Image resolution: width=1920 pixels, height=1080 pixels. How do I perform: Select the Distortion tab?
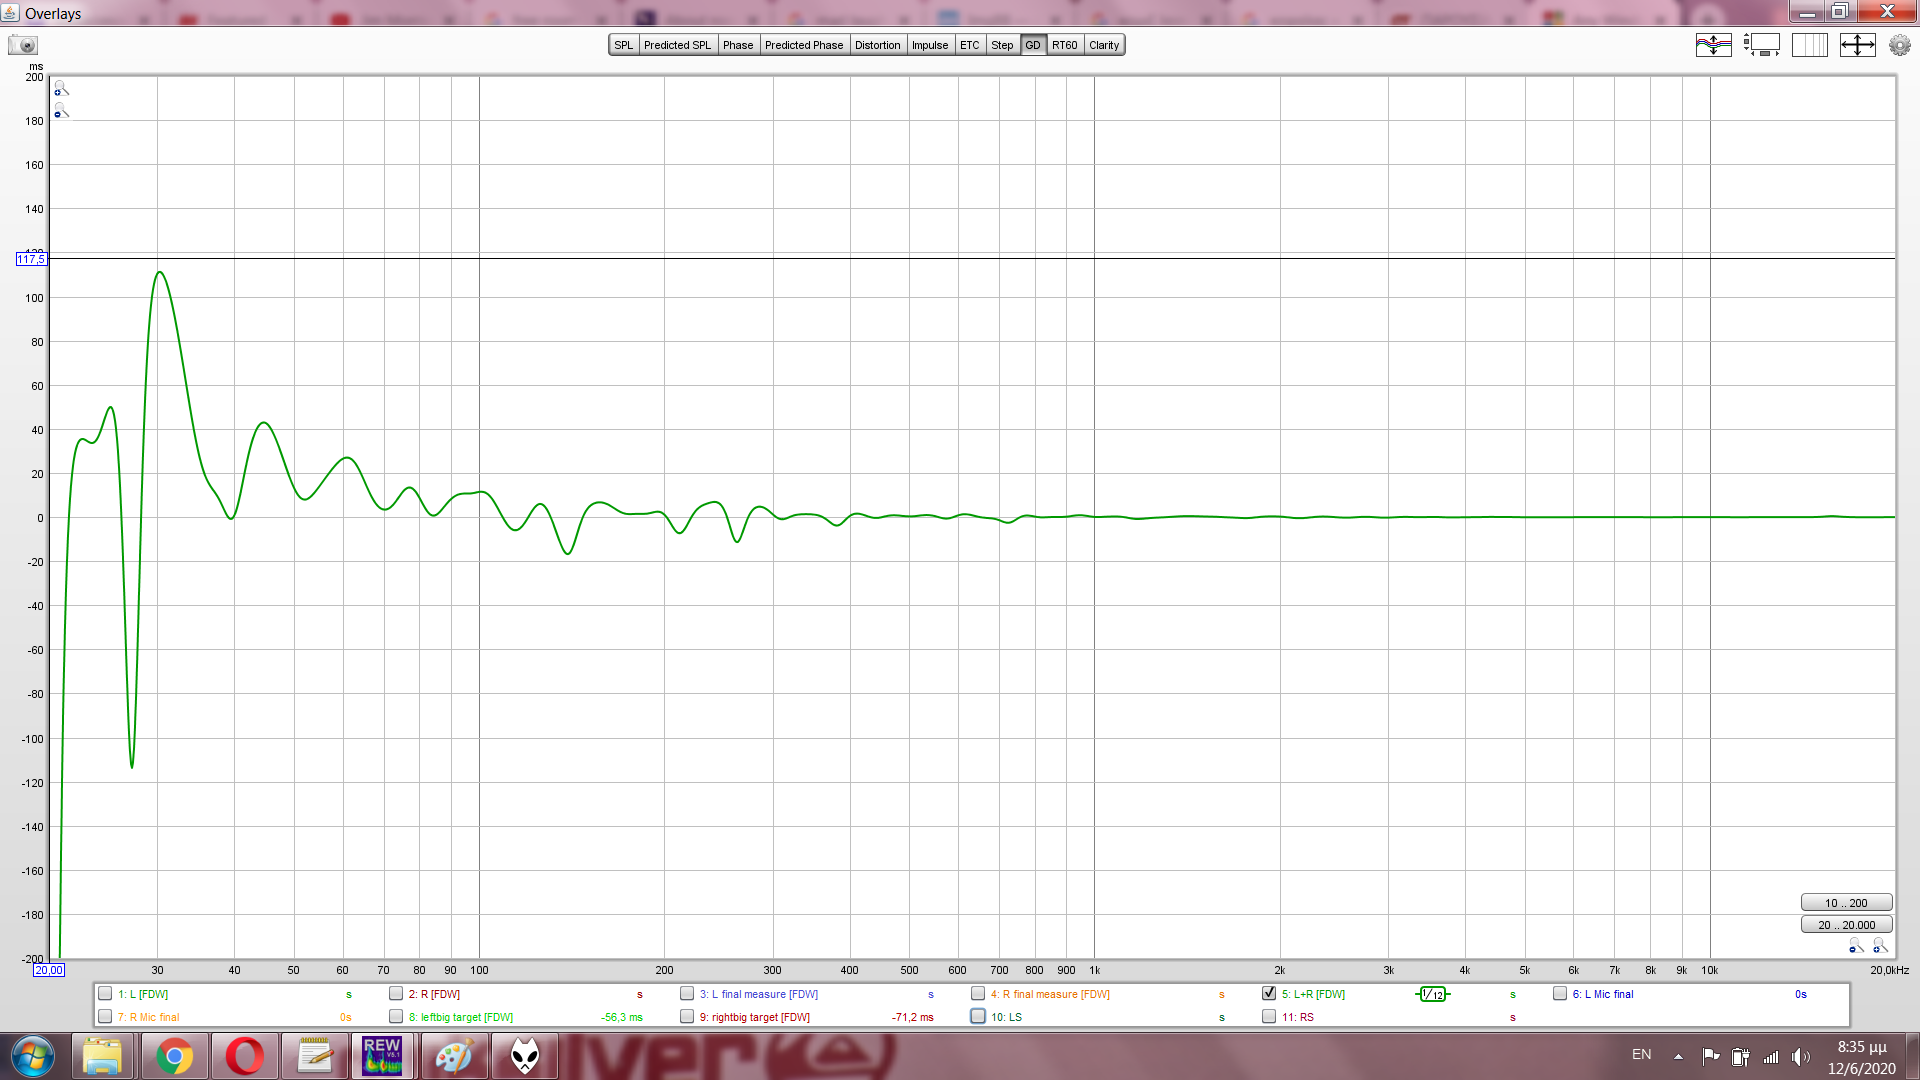click(878, 45)
